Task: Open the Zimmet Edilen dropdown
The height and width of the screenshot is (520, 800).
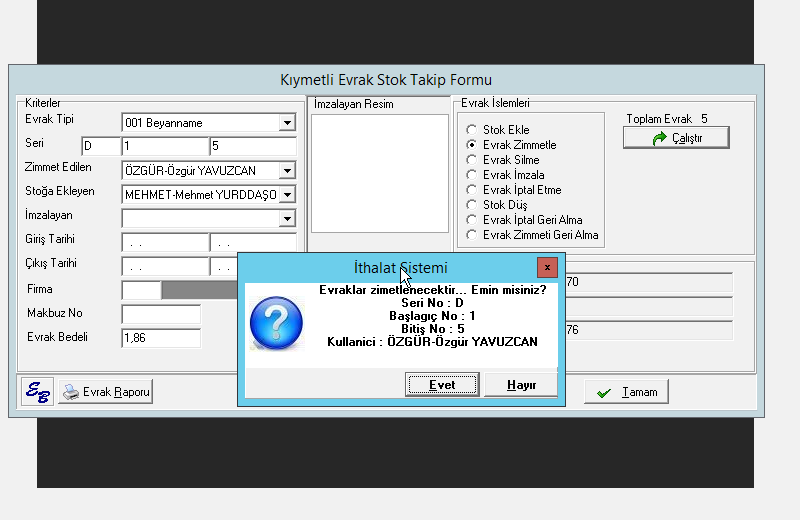Action: point(287,171)
